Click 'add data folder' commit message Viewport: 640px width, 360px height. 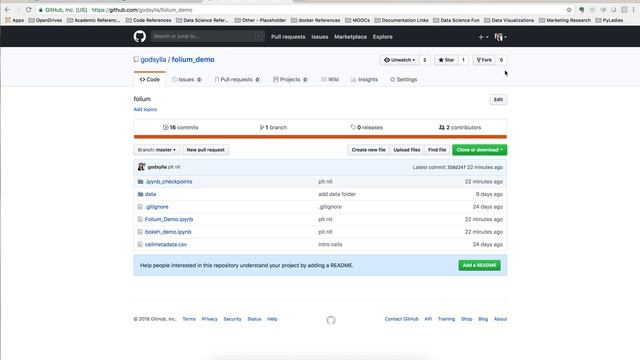pos(337,194)
